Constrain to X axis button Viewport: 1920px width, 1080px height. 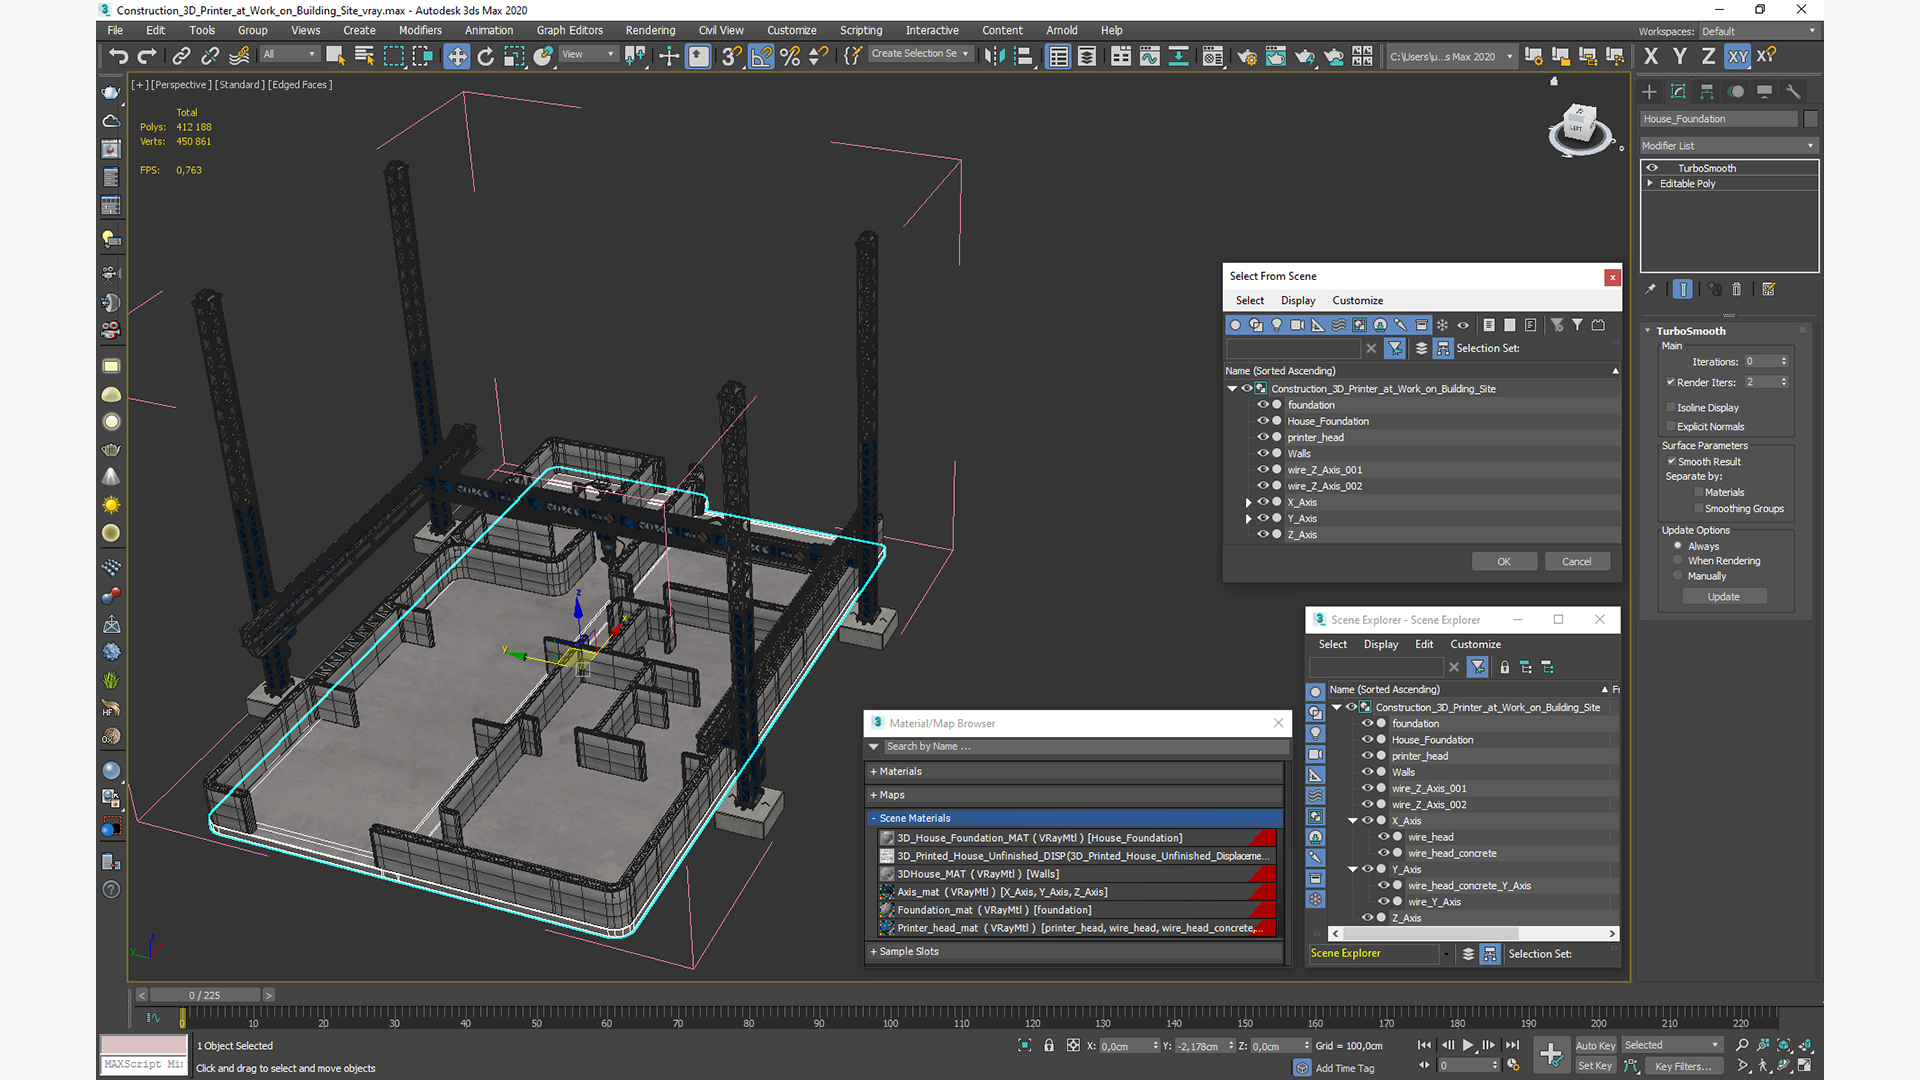(x=1651, y=56)
